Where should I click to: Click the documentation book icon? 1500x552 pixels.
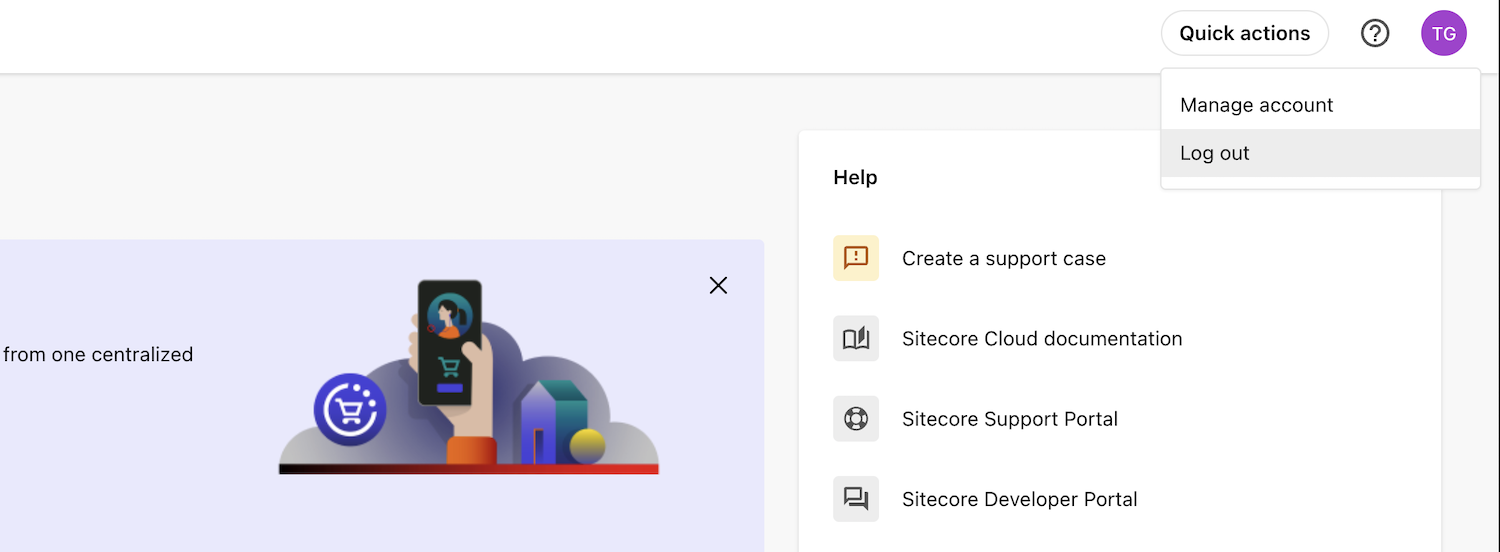[856, 338]
